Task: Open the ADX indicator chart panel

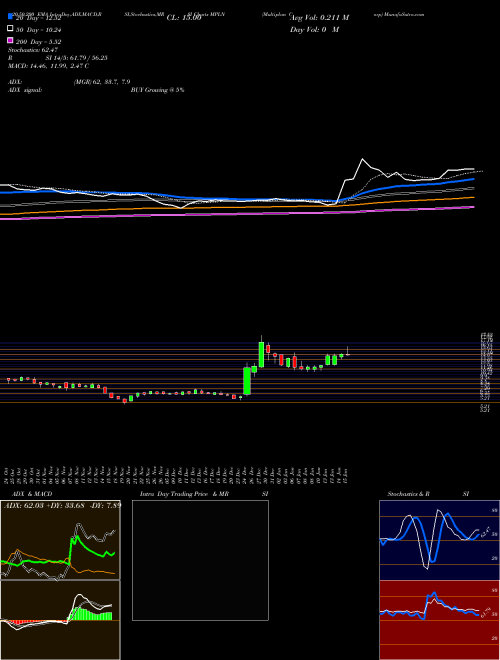Action: (60, 540)
